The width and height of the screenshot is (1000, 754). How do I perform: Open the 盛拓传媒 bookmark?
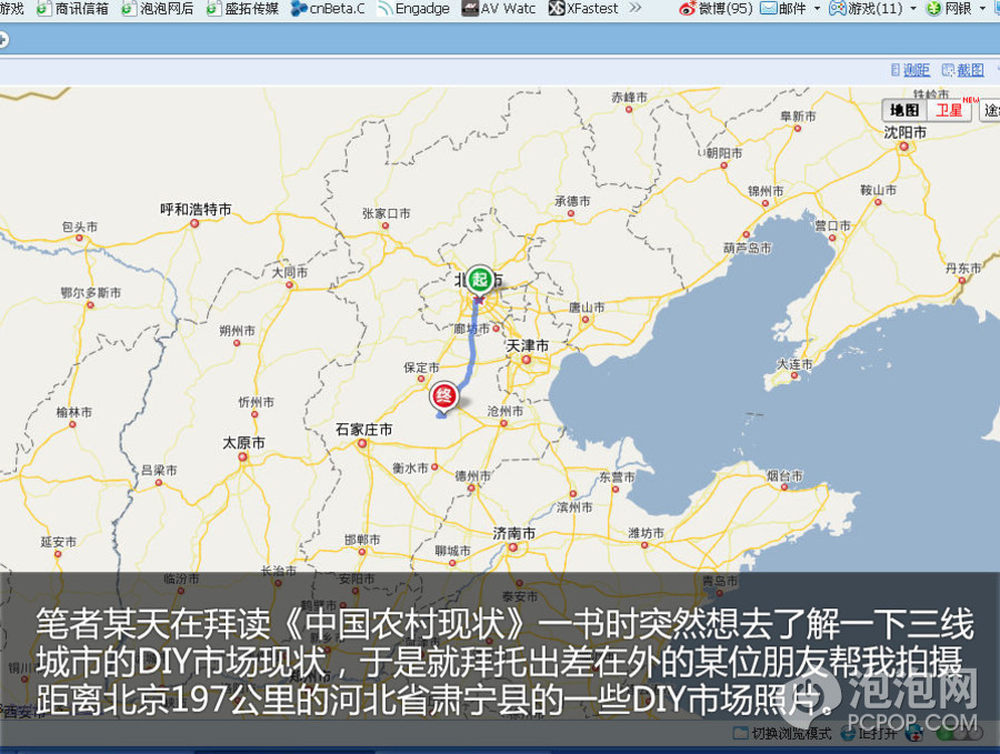(243, 9)
